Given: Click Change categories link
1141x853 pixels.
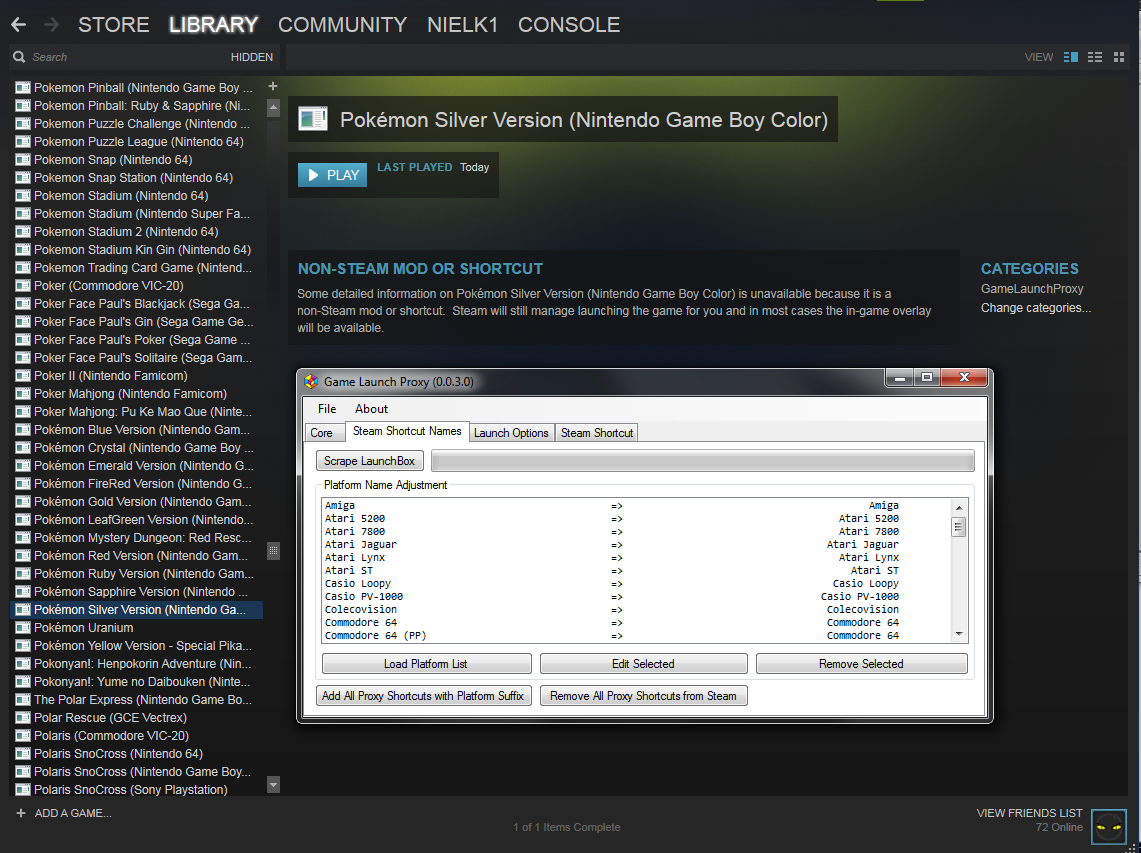Looking at the screenshot, I should [1035, 308].
